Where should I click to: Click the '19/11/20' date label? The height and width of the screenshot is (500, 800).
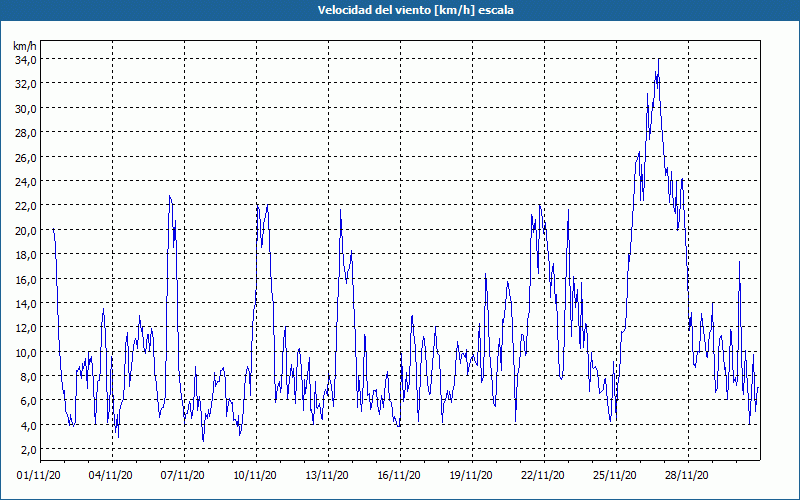pos(471,476)
